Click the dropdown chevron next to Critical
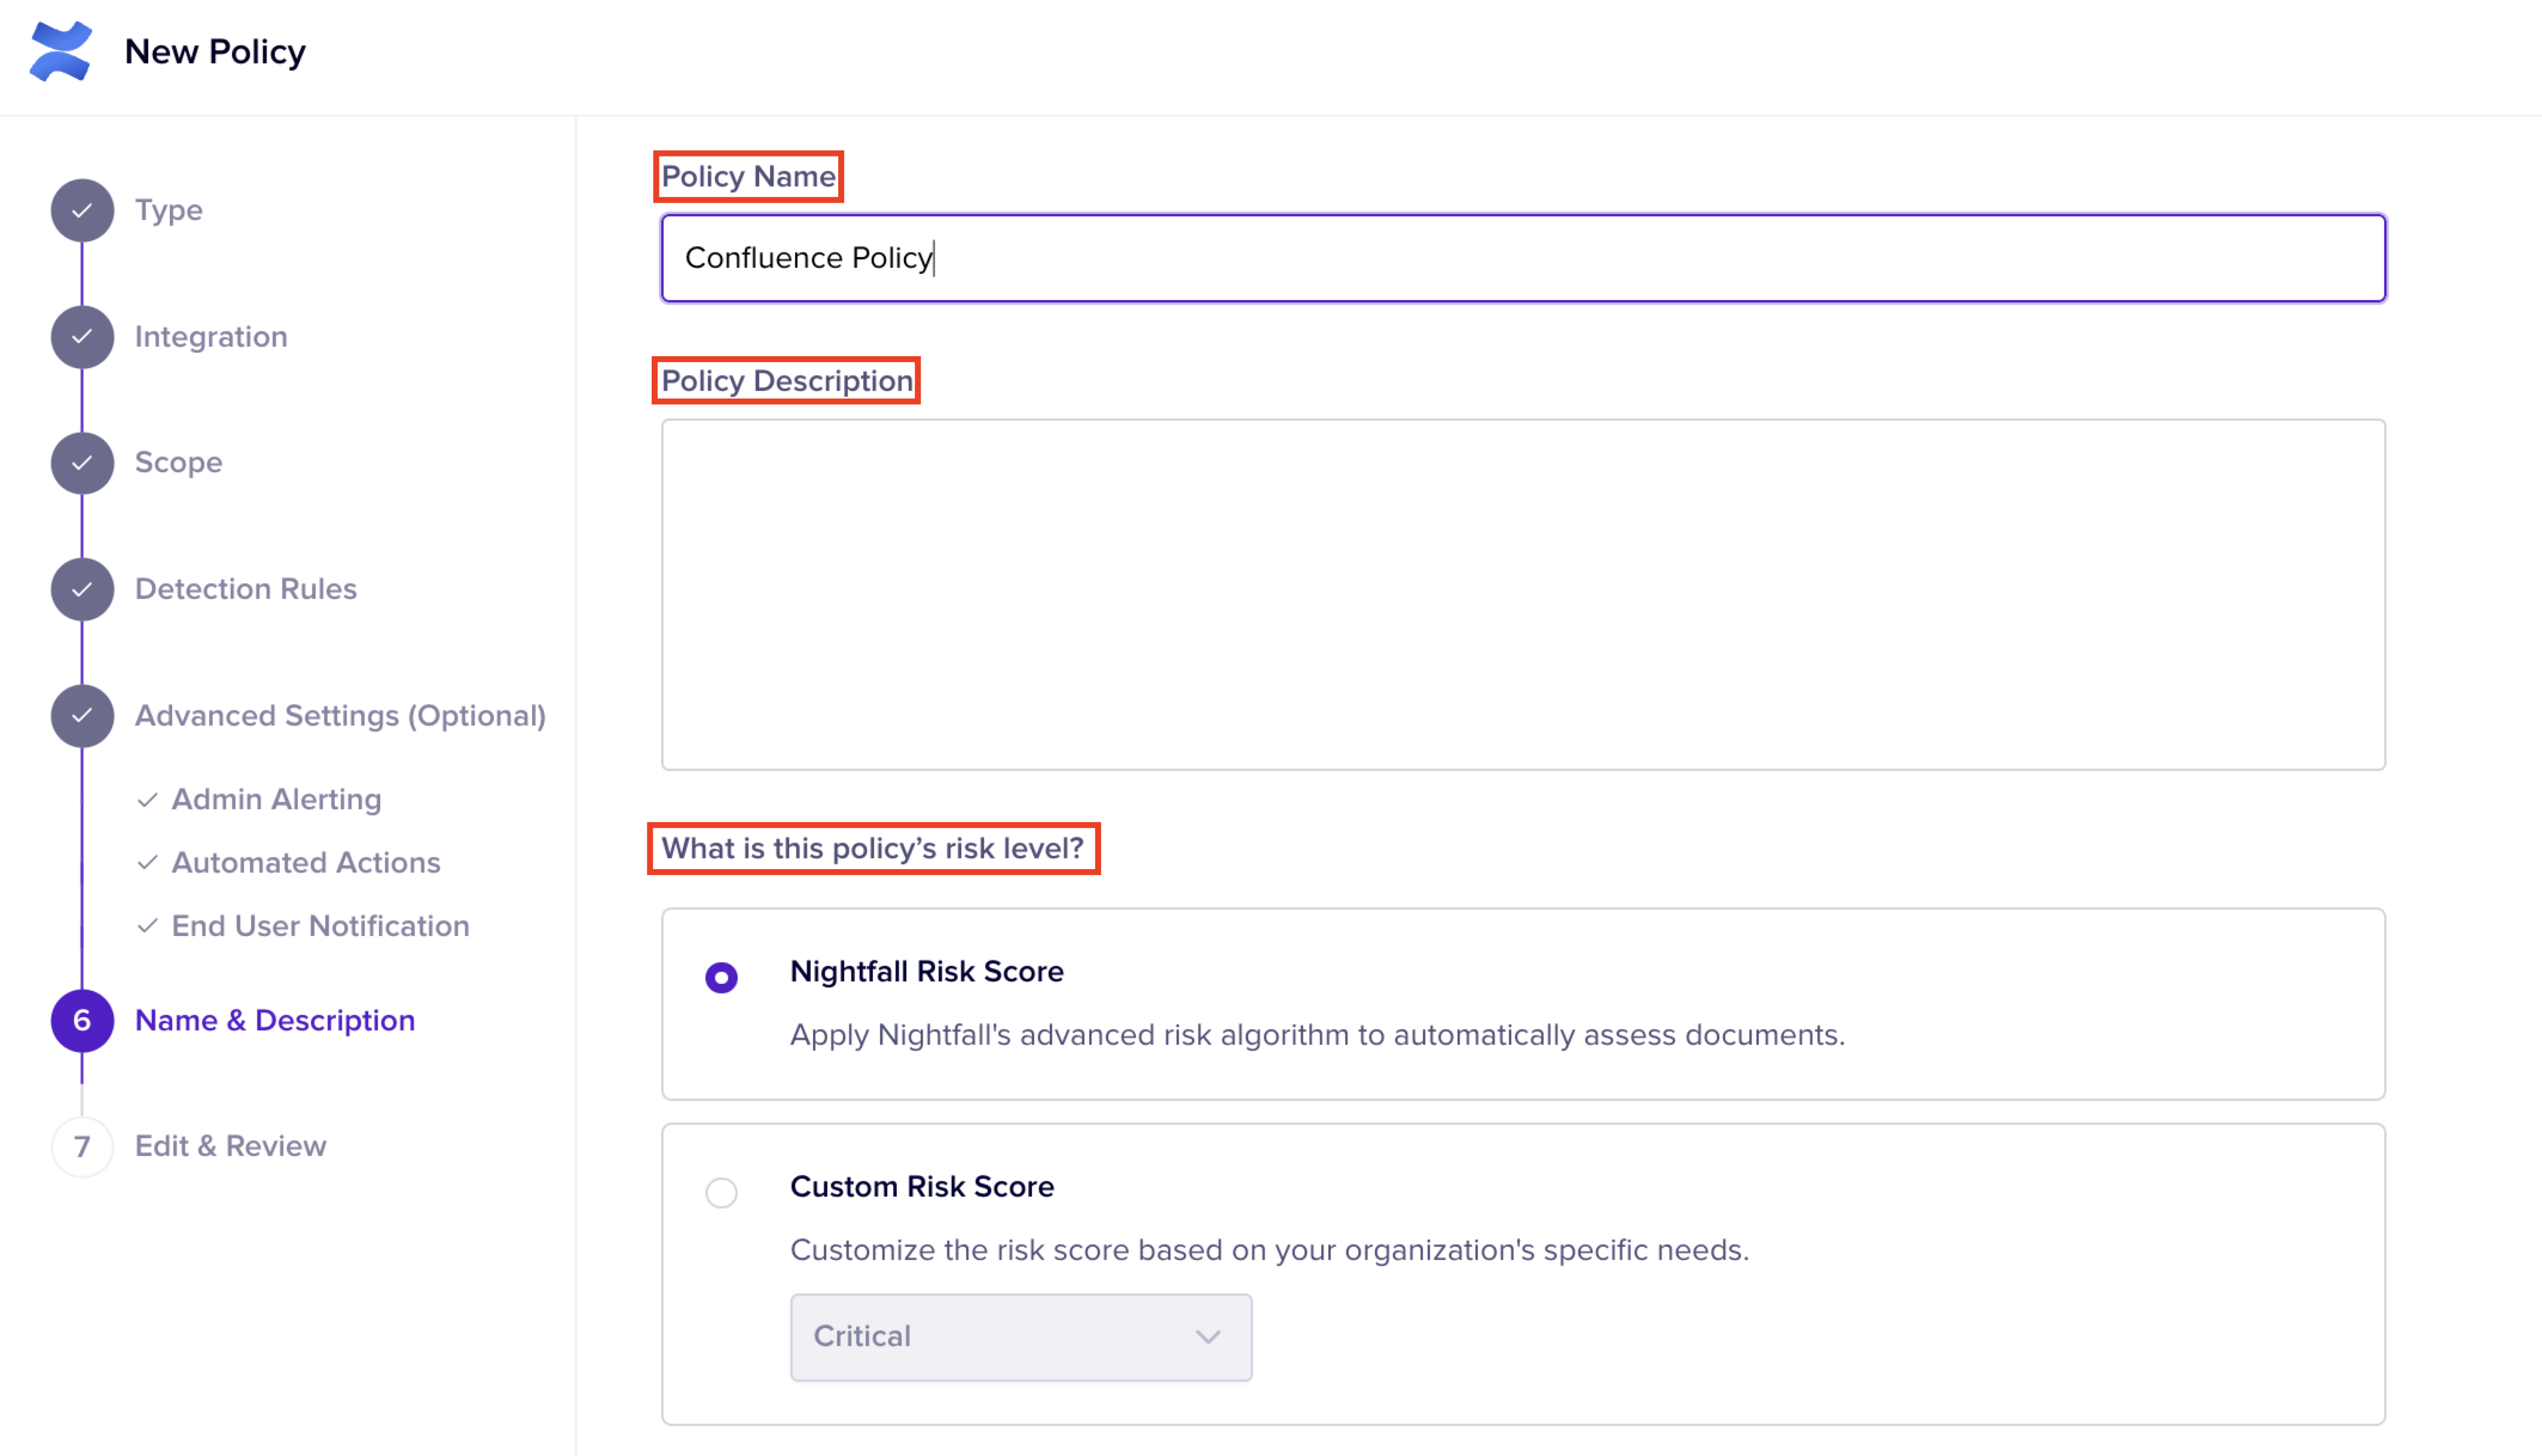The width and height of the screenshot is (2542, 1456). 1208,1337
